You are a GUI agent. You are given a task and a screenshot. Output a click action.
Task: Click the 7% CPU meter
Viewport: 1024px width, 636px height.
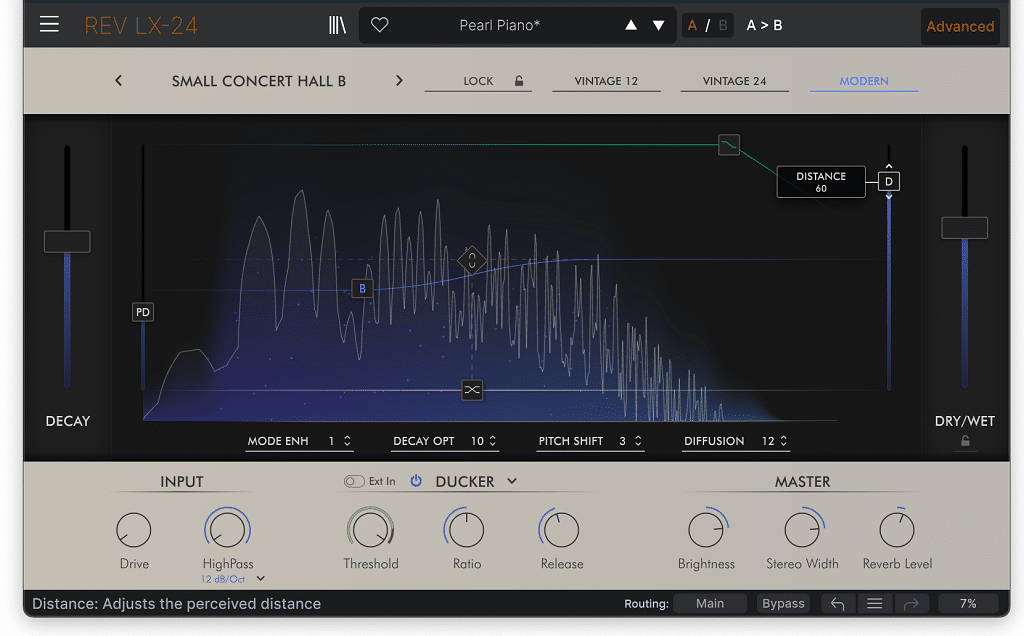point(968,603)
